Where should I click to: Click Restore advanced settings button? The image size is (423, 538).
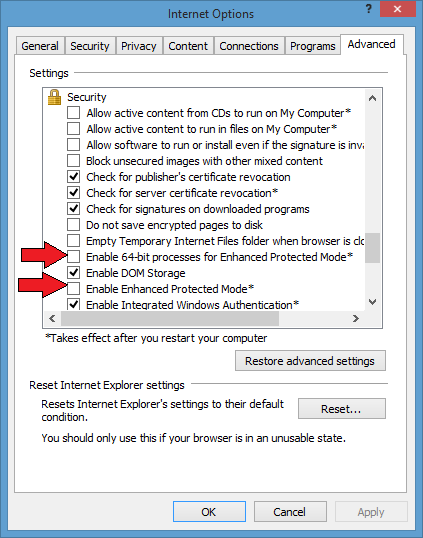310,361
